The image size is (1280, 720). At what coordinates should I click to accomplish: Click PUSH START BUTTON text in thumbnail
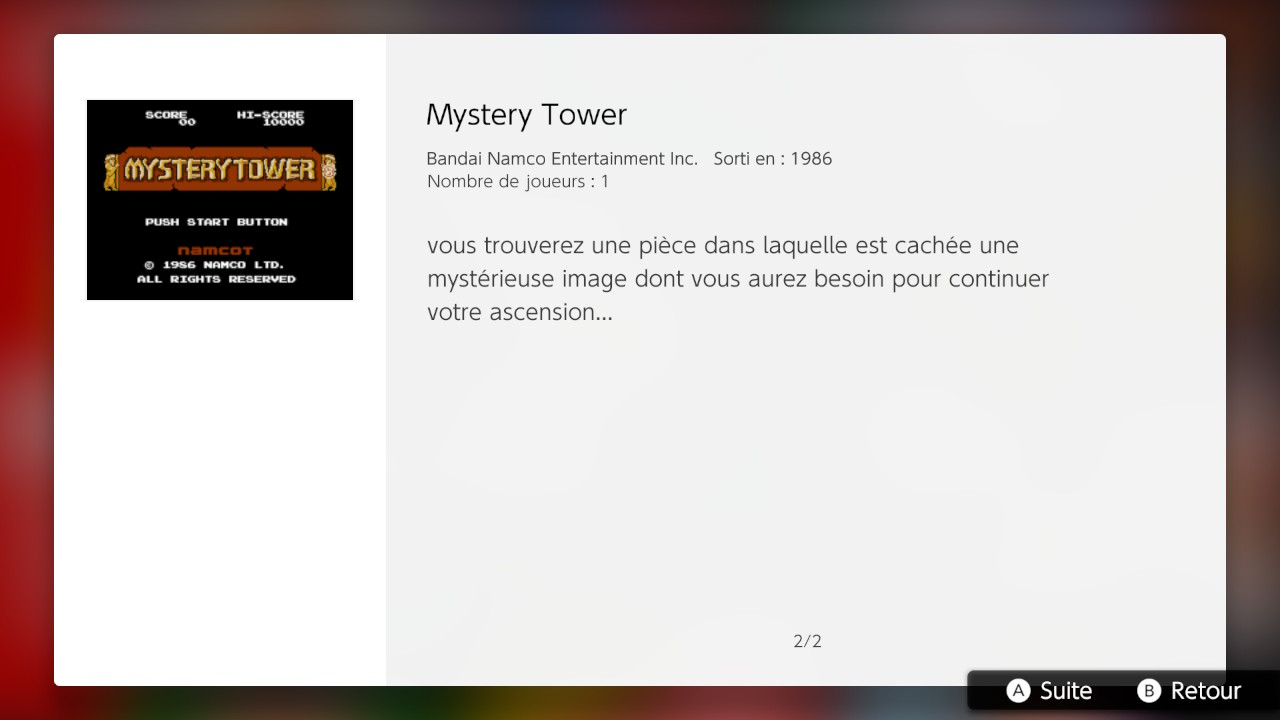(x=216, y=222)
